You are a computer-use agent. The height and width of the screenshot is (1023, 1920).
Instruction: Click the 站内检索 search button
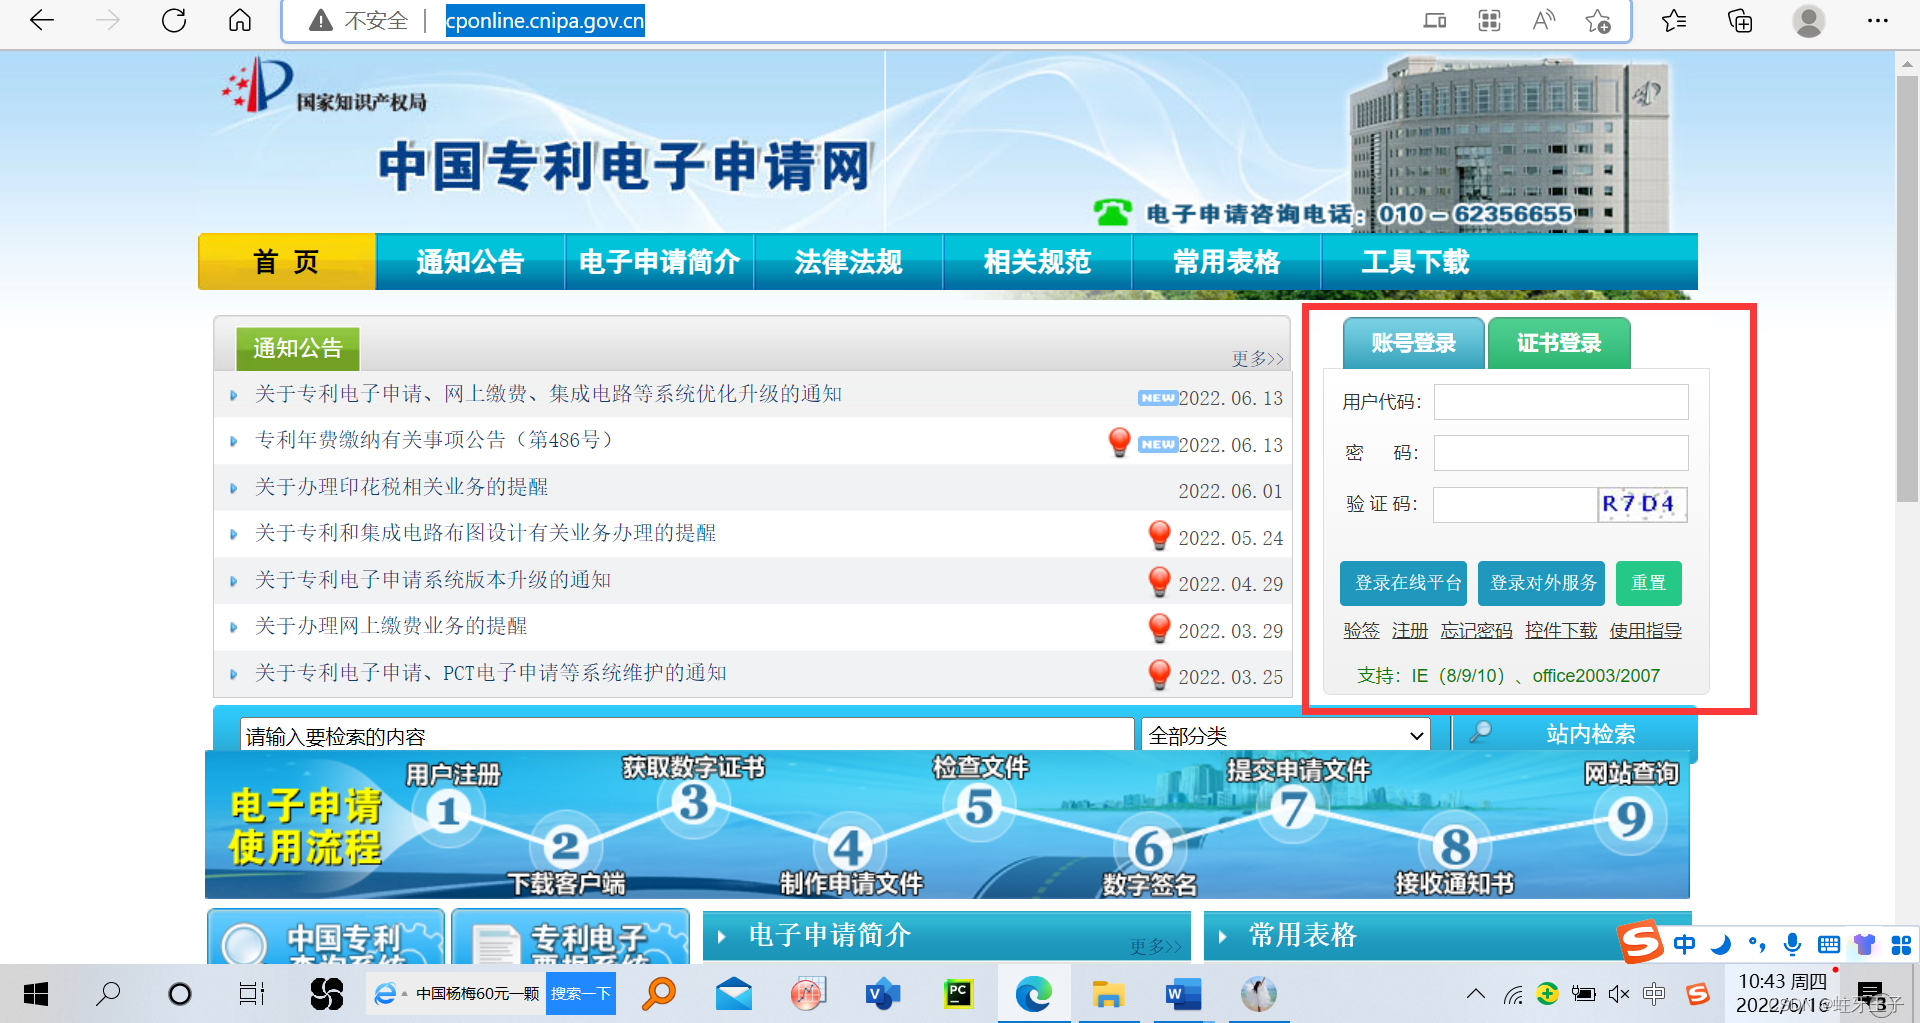(1574, 734)
